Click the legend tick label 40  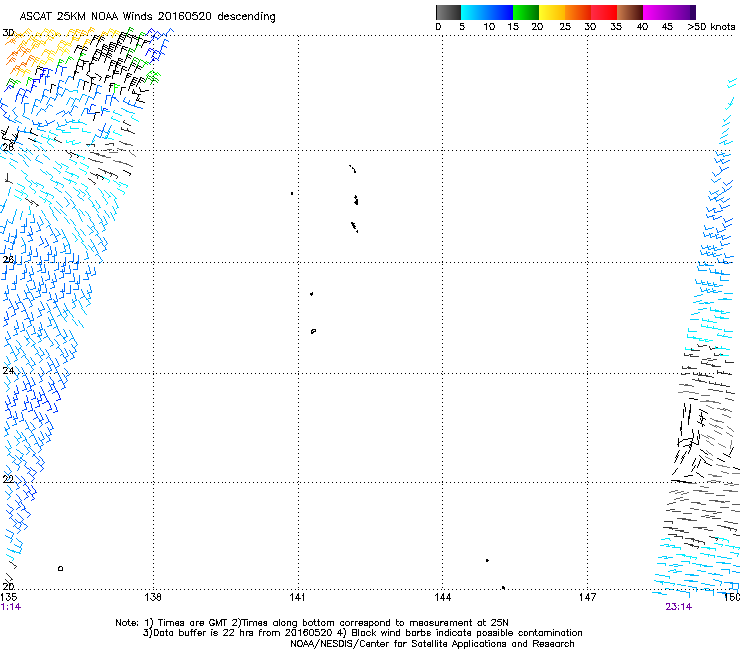coord(642,27)
